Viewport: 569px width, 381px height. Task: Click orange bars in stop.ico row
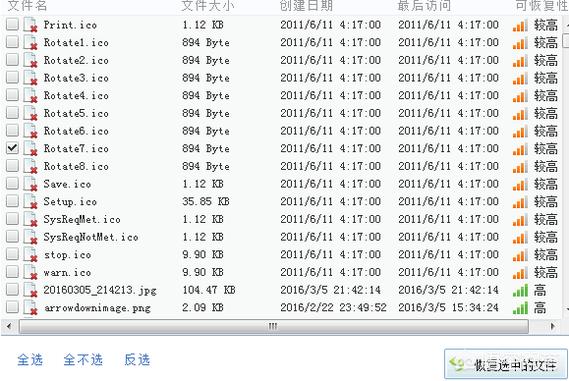pyautogui.click(x=520, y=255)
